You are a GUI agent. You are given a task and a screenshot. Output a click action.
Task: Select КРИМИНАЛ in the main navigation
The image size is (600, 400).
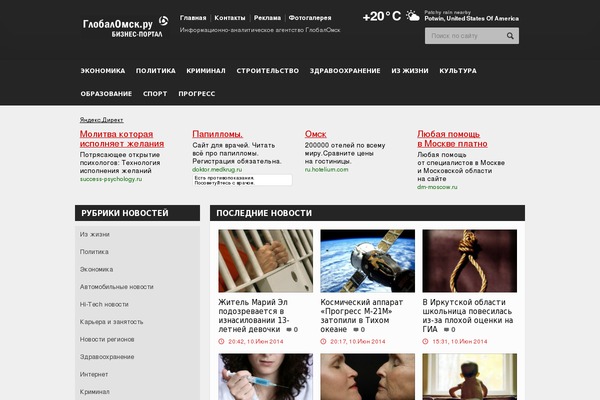click(206, 70)
